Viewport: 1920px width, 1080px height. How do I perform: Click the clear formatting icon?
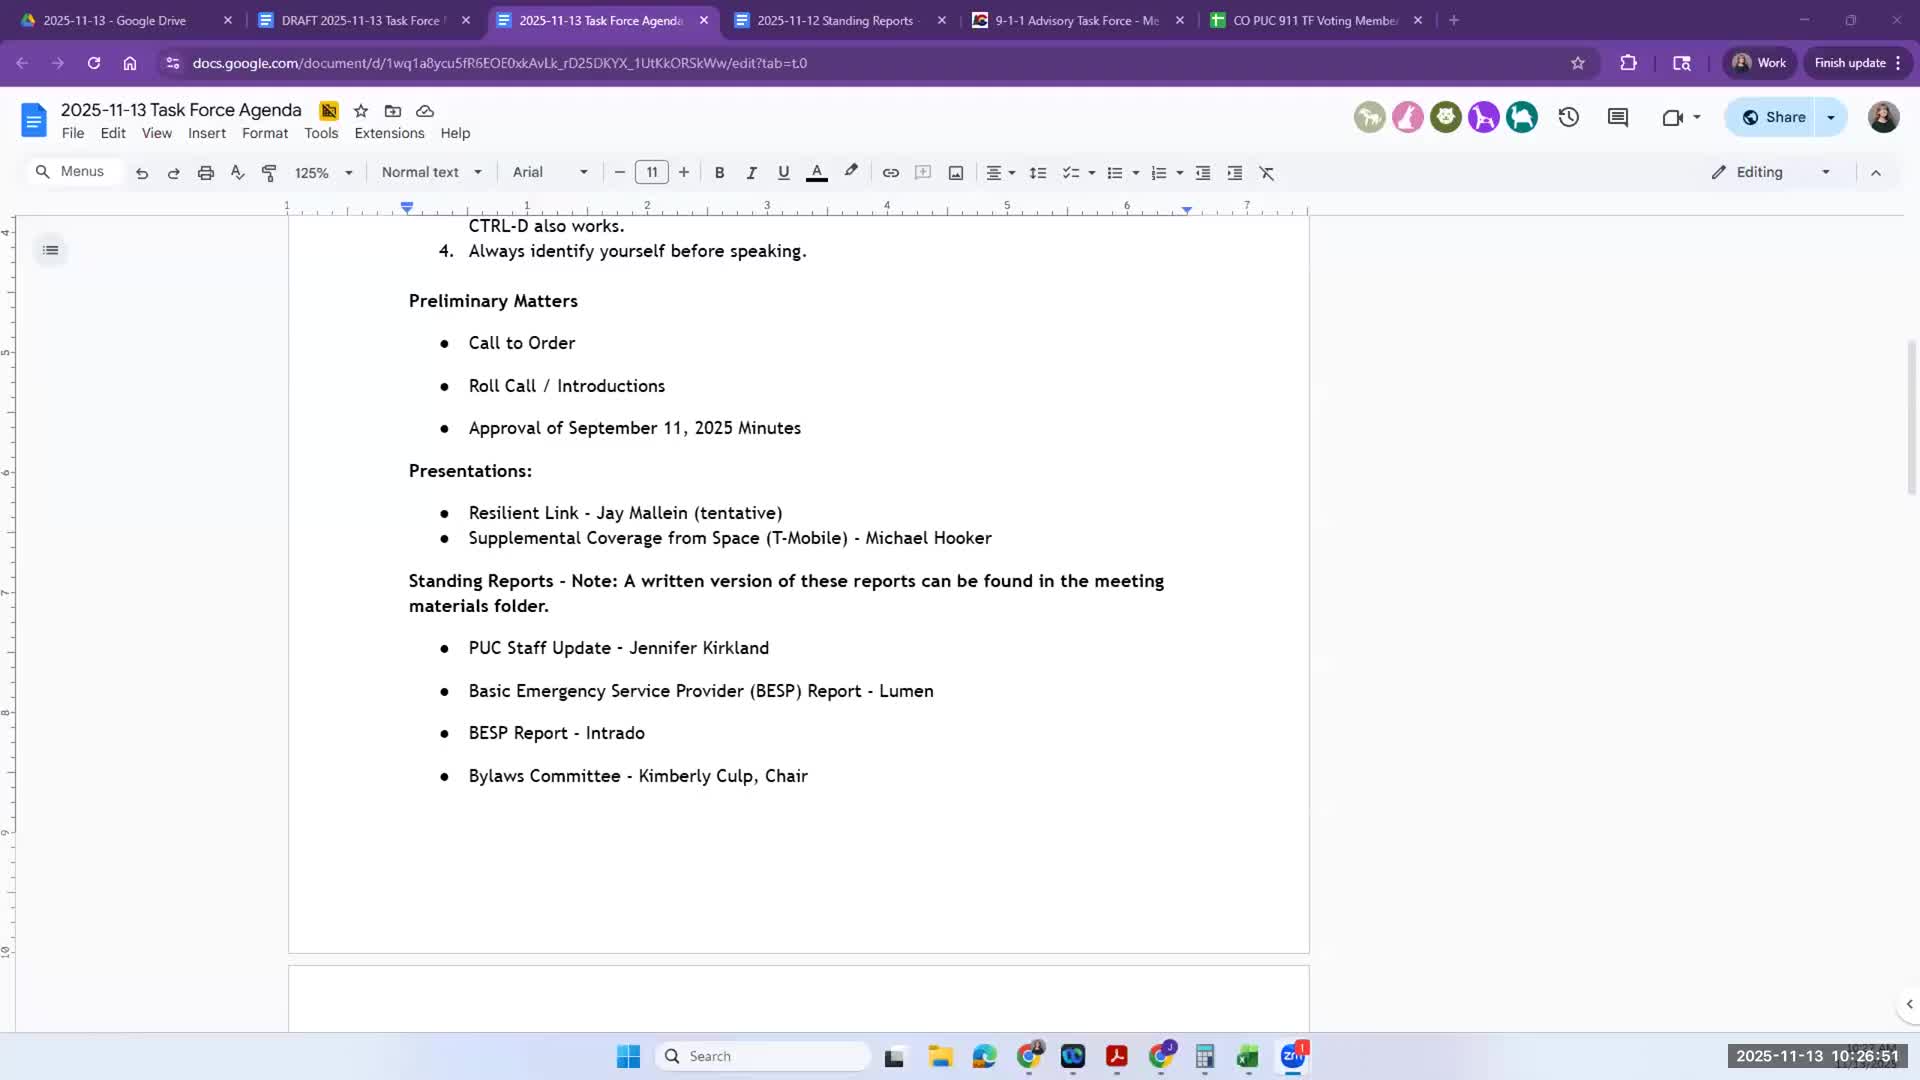(x=1266, y=173)
